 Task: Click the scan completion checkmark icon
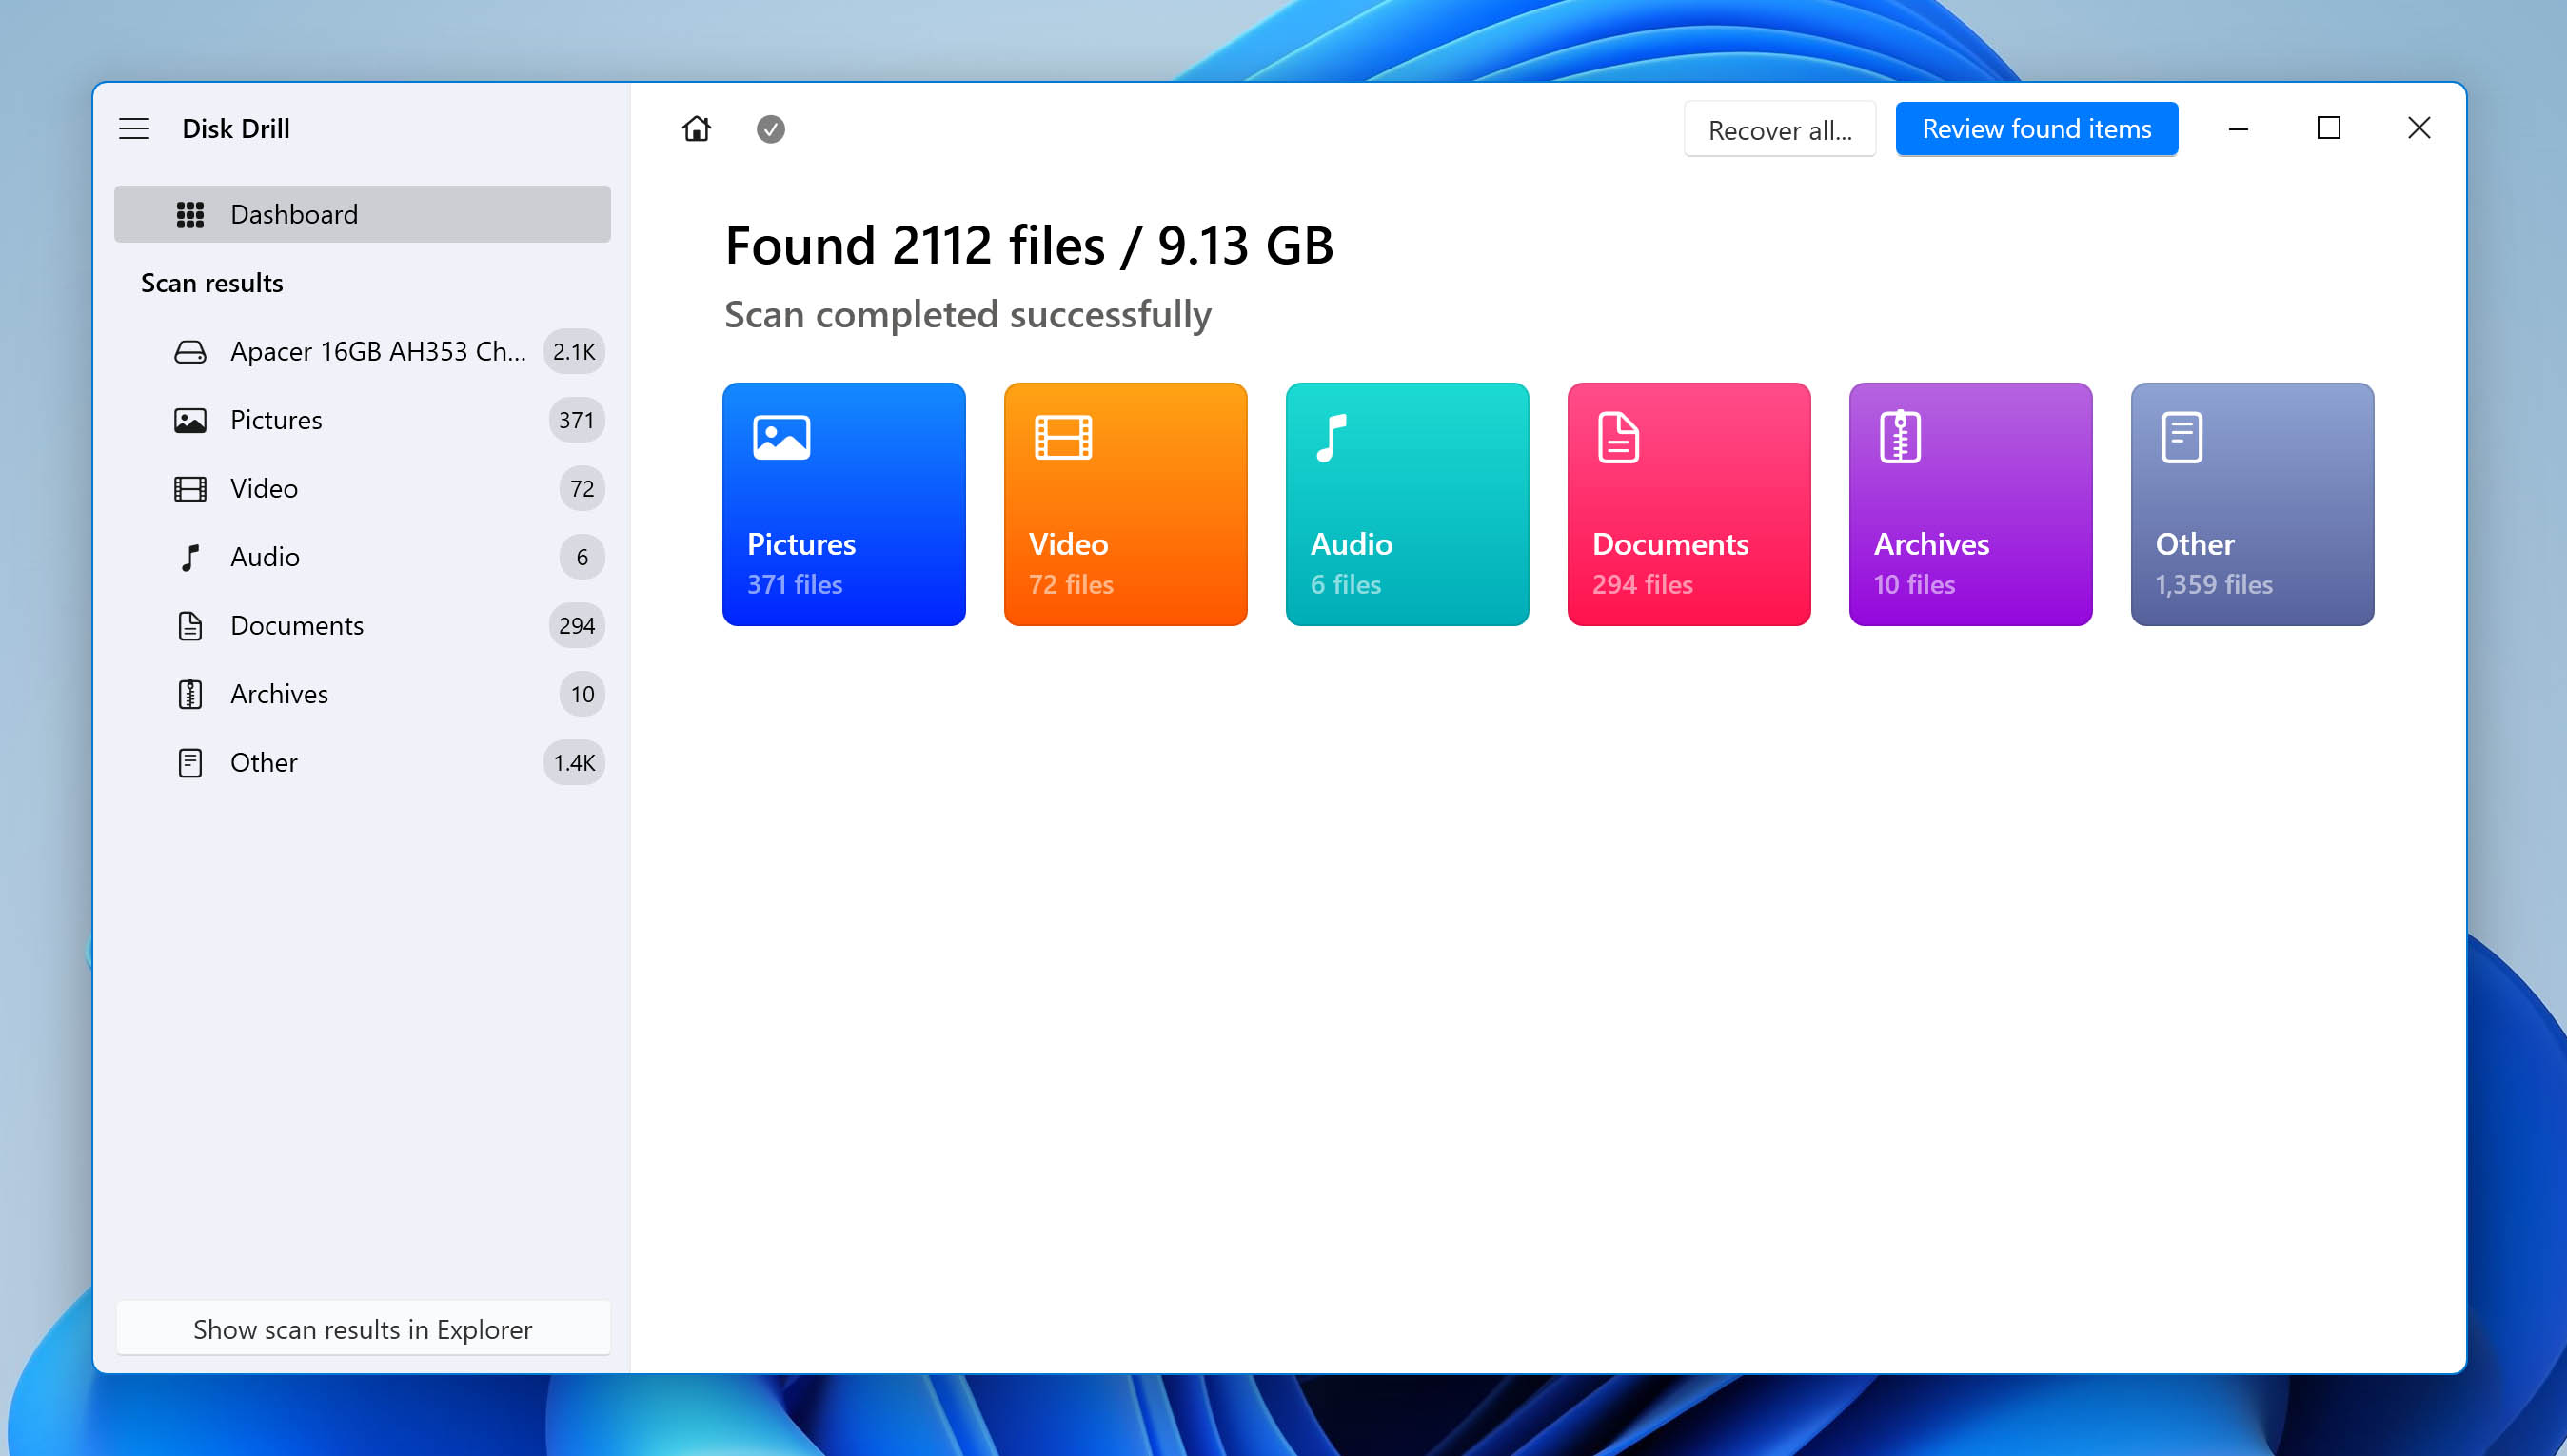(x=769, y=128)
